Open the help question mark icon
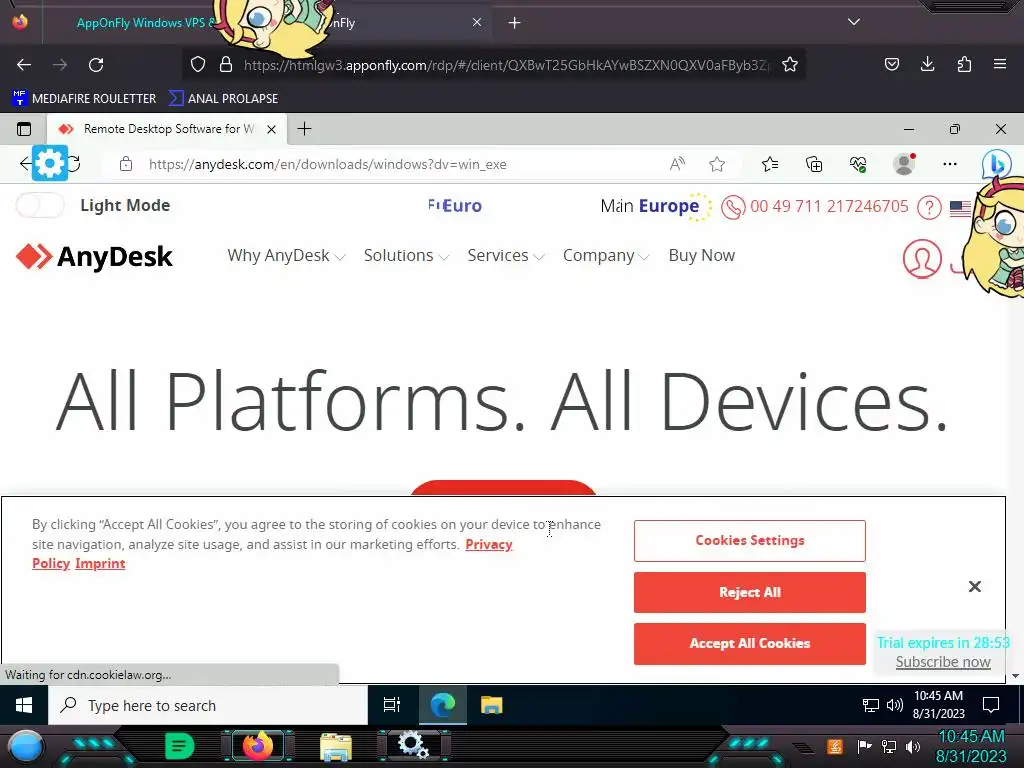This screenshot has height=768, width=1024. coord(929,208)
